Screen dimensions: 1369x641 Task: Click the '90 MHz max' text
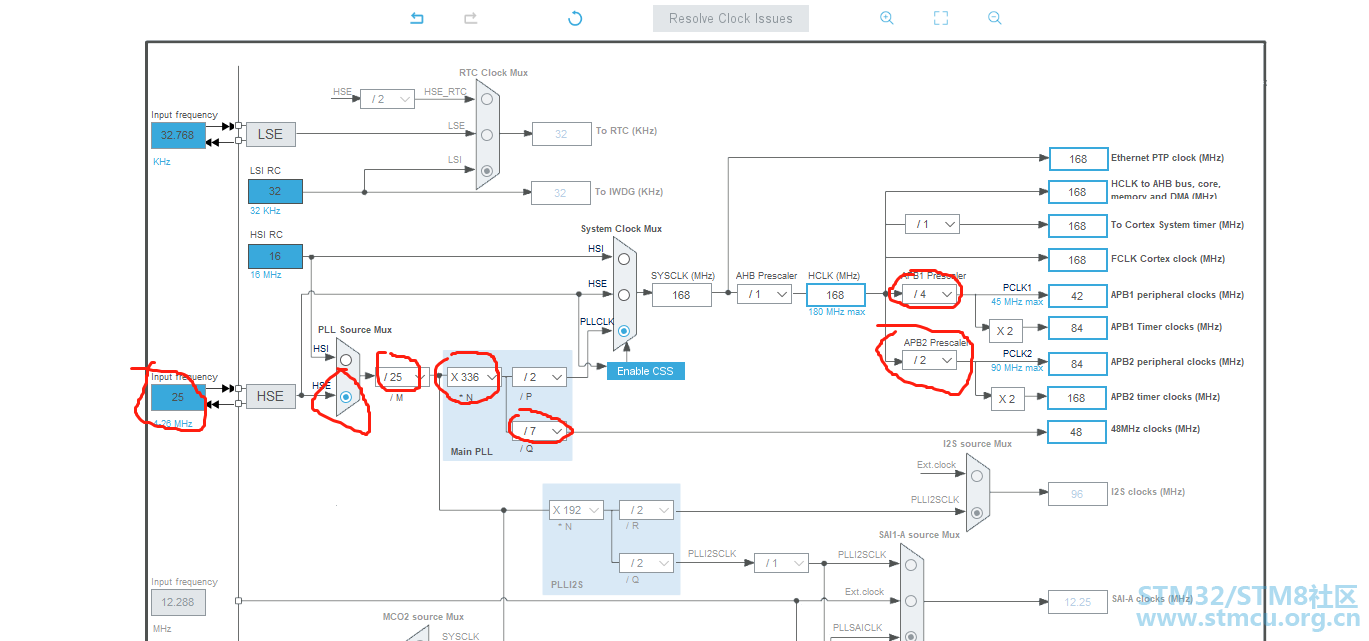pos(1017,368)
